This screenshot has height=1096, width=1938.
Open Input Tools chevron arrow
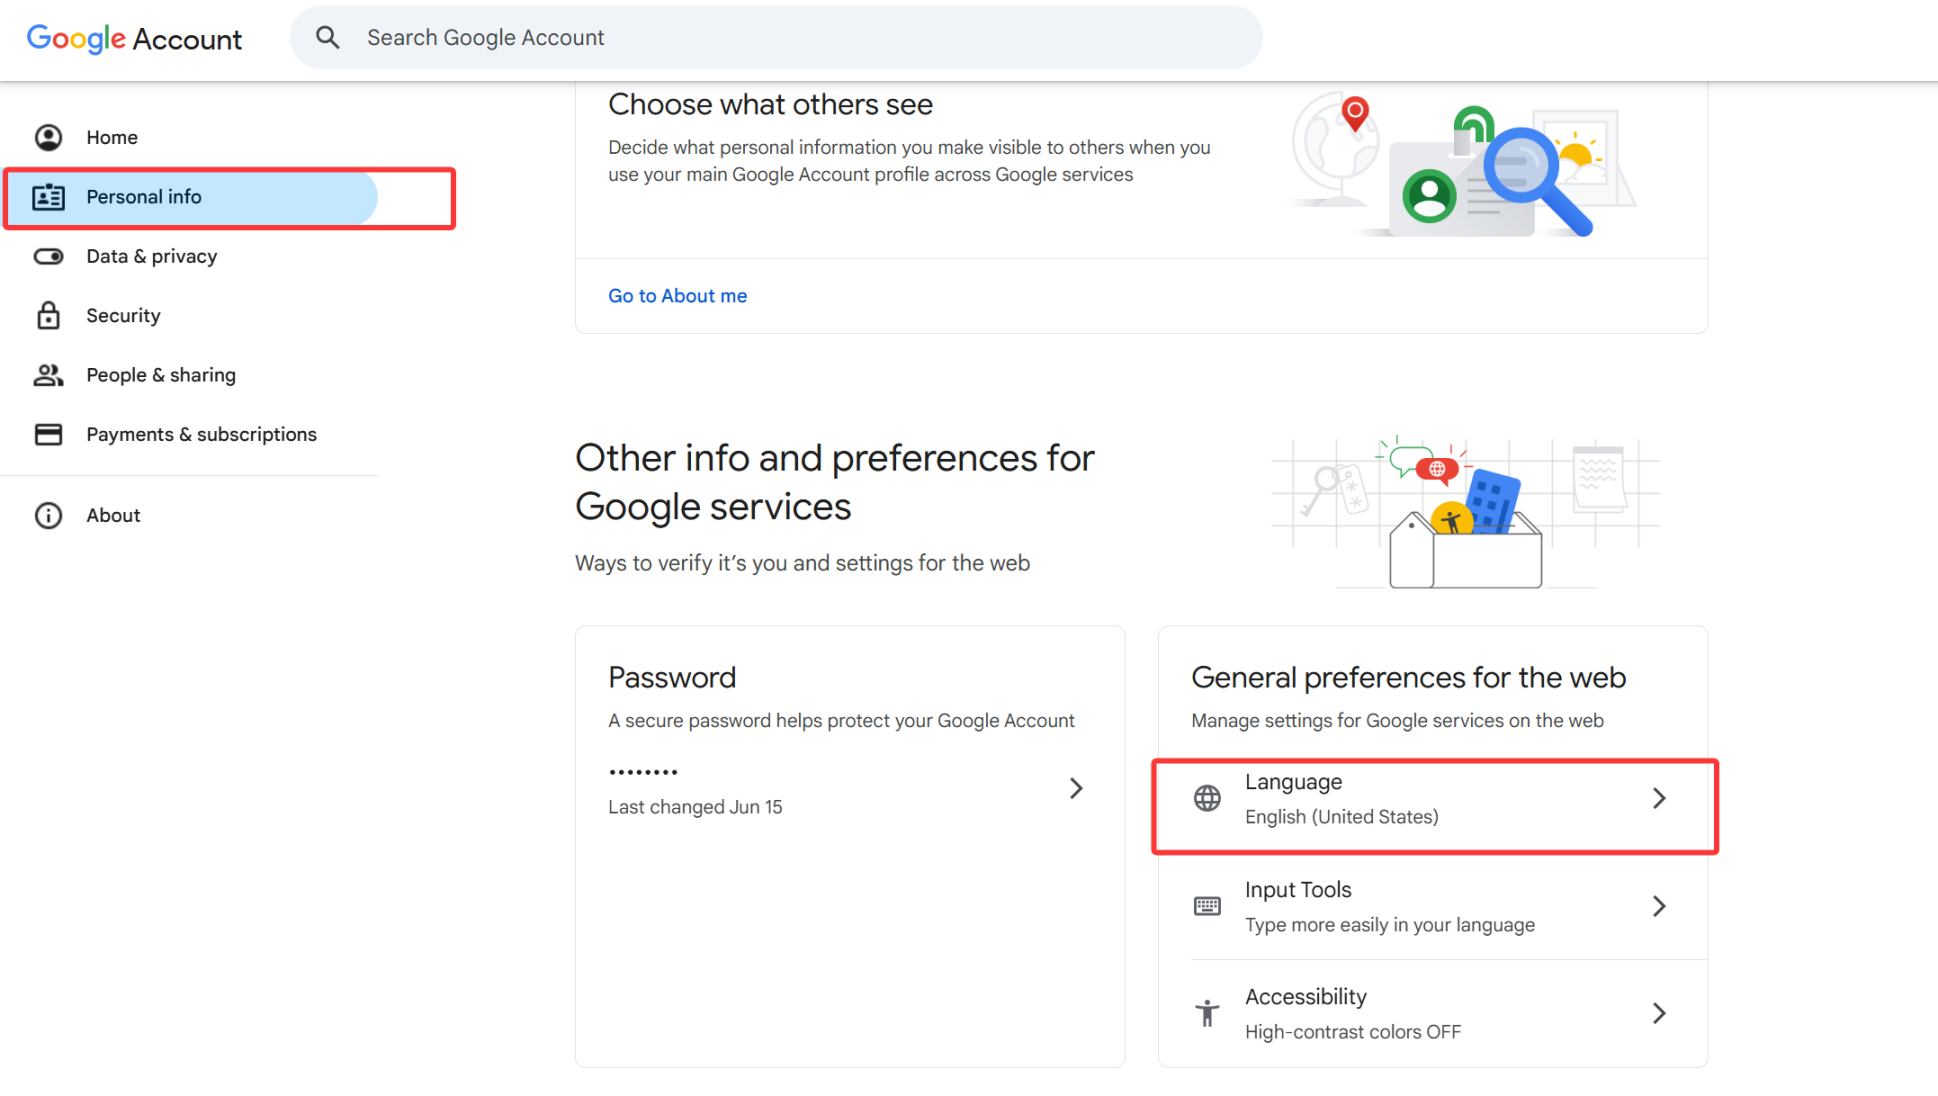tap(1659, 906)
